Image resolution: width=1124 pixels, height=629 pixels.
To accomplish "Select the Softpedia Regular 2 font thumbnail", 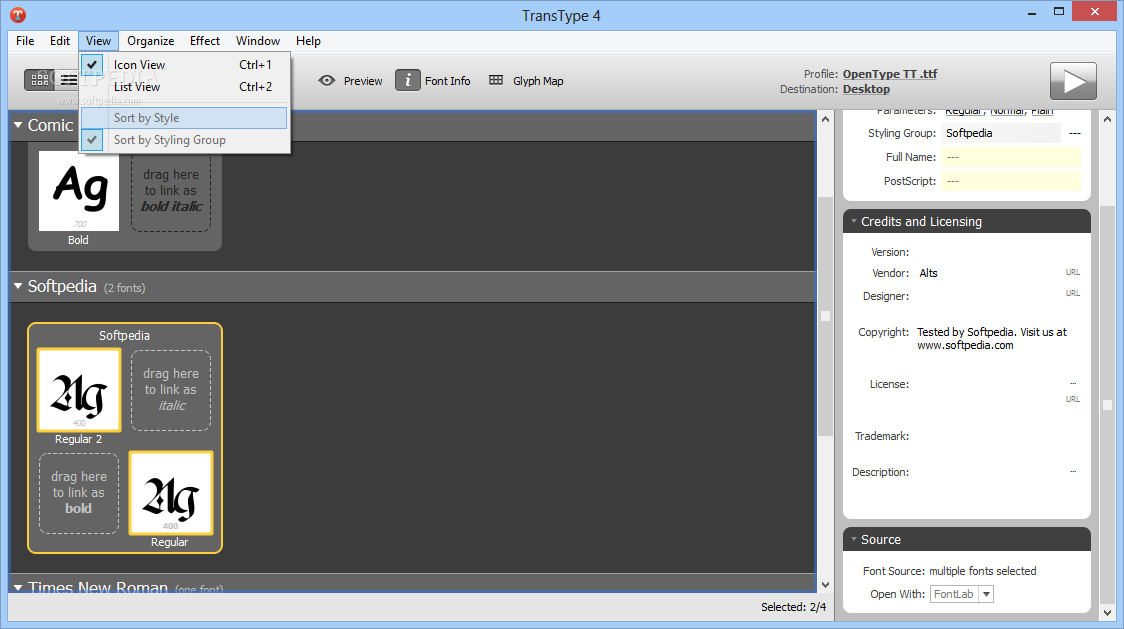I will (x=79, y=390).
